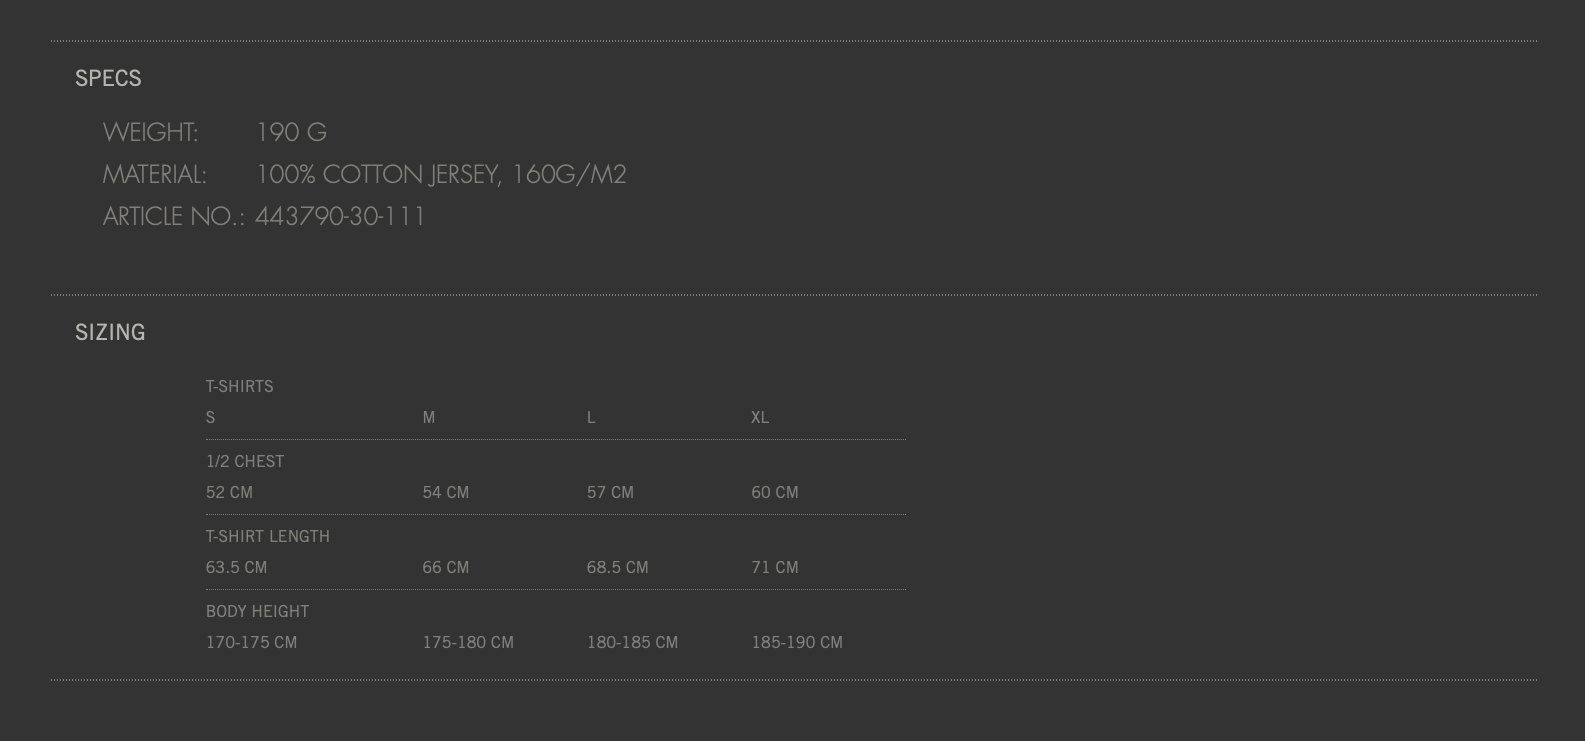The height and width of the screenshot is (741, 1585).
Task: Click the L size column header
Action: tap(591, 417)
